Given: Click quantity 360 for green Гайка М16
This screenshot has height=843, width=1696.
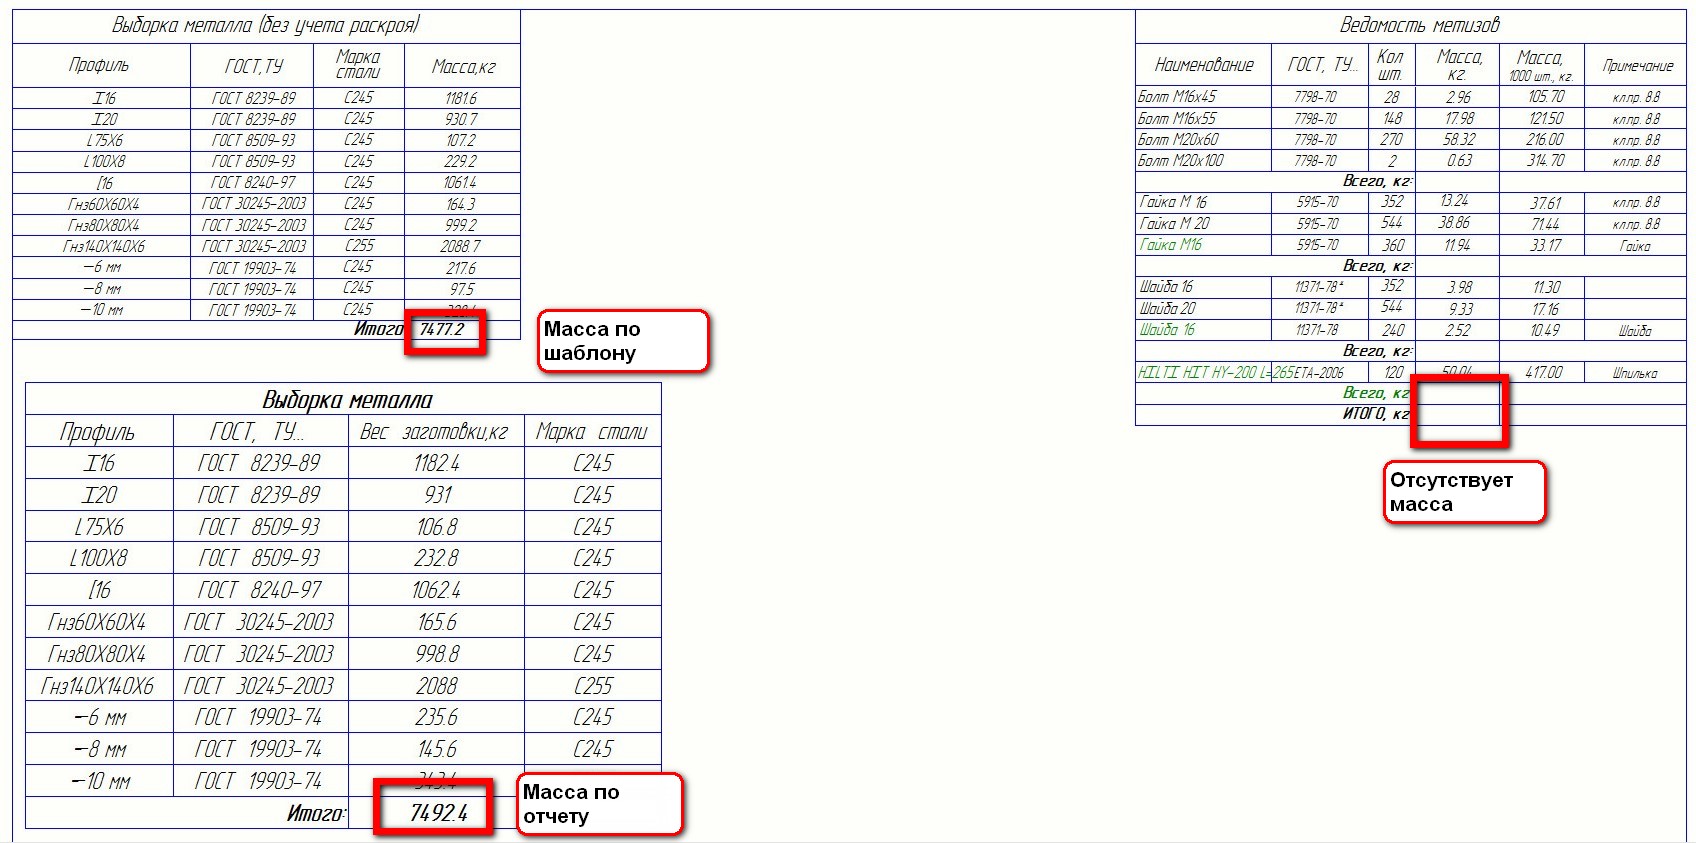Looking at the screenshot, I should (x=1393, y=245).
